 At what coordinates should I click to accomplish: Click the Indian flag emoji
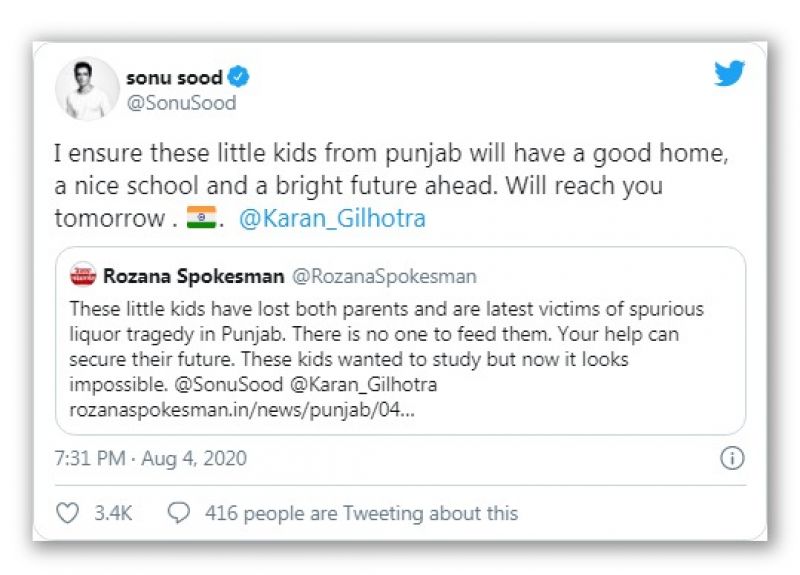201,218
